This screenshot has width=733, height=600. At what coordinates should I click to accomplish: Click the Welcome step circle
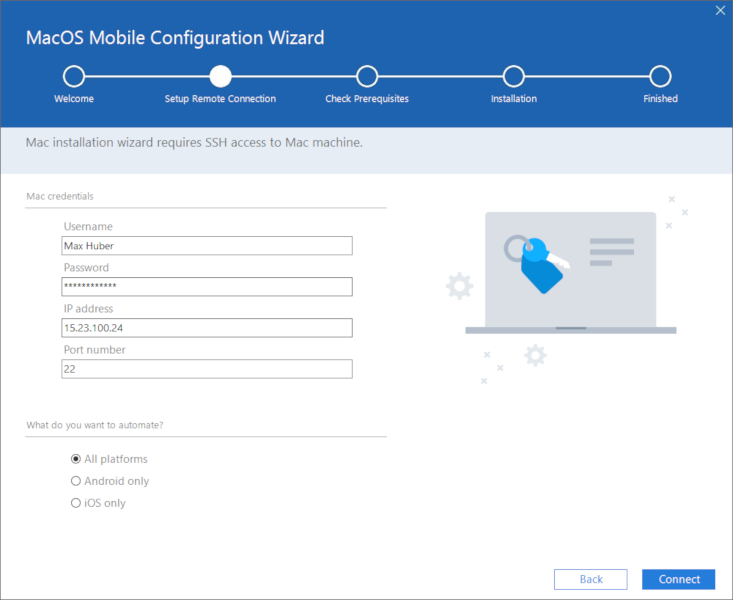click(x=74, y=76)
